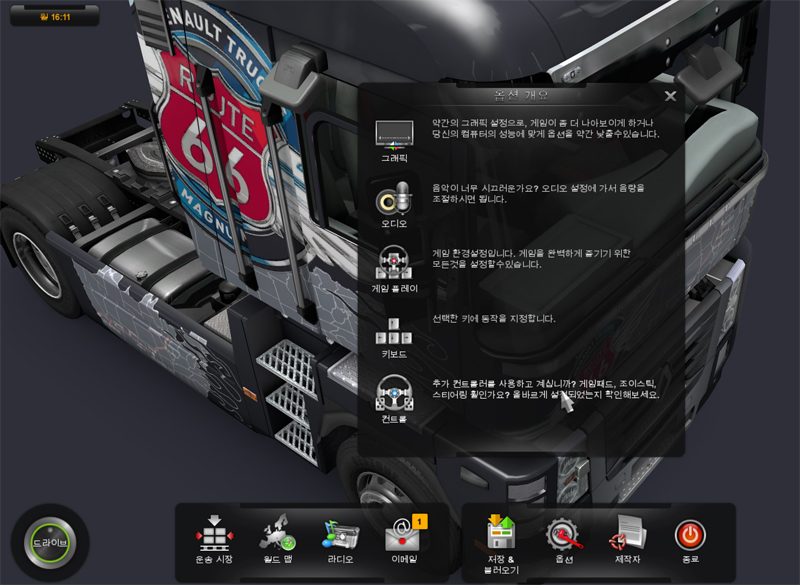
Task: Open the 라디오 radio
Action: [x=339, y=536]
